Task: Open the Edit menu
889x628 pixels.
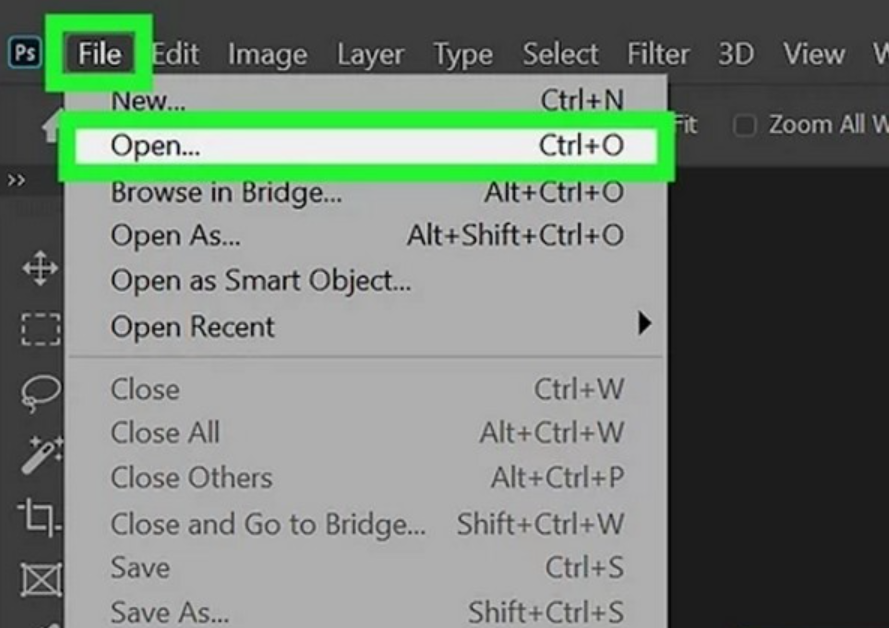Action: click(176, 54)
